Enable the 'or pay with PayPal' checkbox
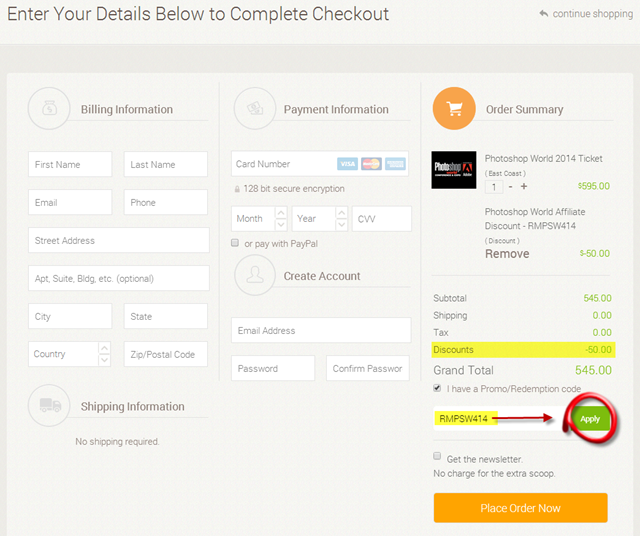 pos(235,243)
